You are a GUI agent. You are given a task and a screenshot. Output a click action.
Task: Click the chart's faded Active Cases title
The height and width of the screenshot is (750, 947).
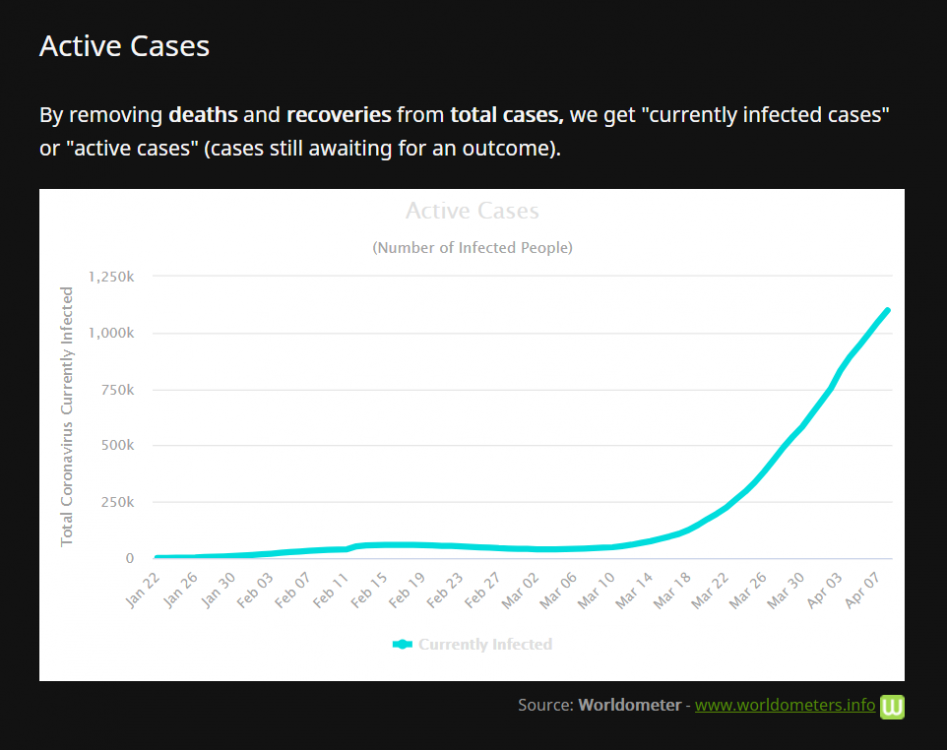pos(472,211)
